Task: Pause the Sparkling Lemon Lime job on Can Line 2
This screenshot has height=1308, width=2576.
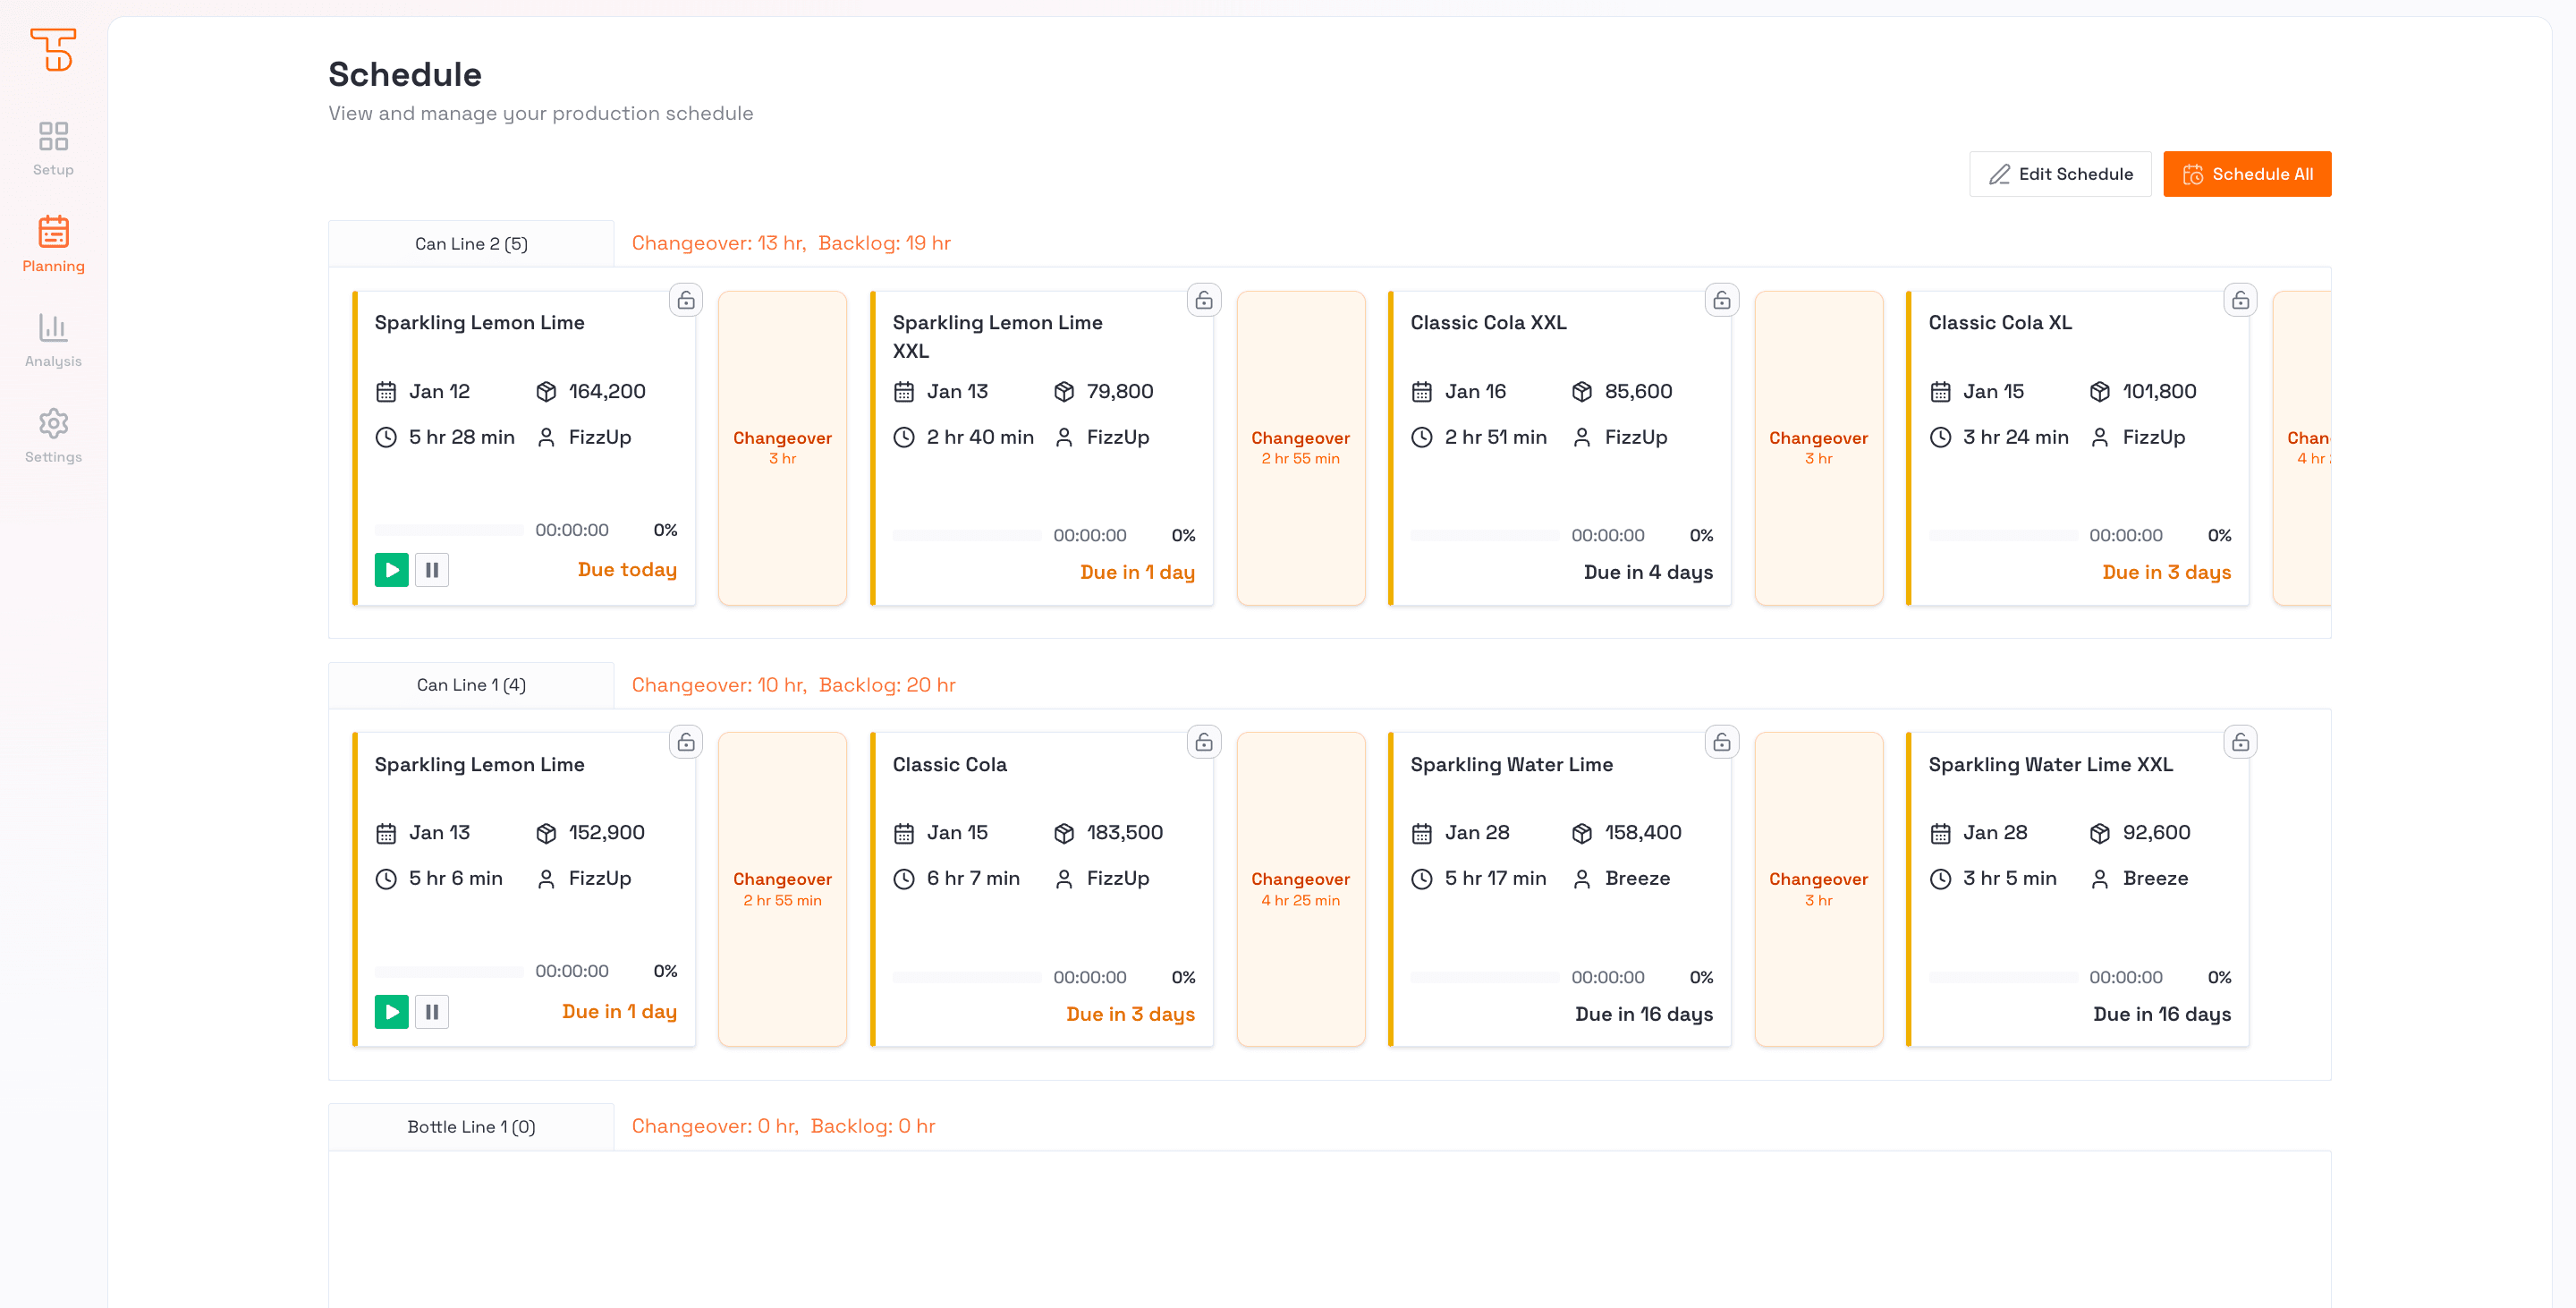Action: (432, 570)
